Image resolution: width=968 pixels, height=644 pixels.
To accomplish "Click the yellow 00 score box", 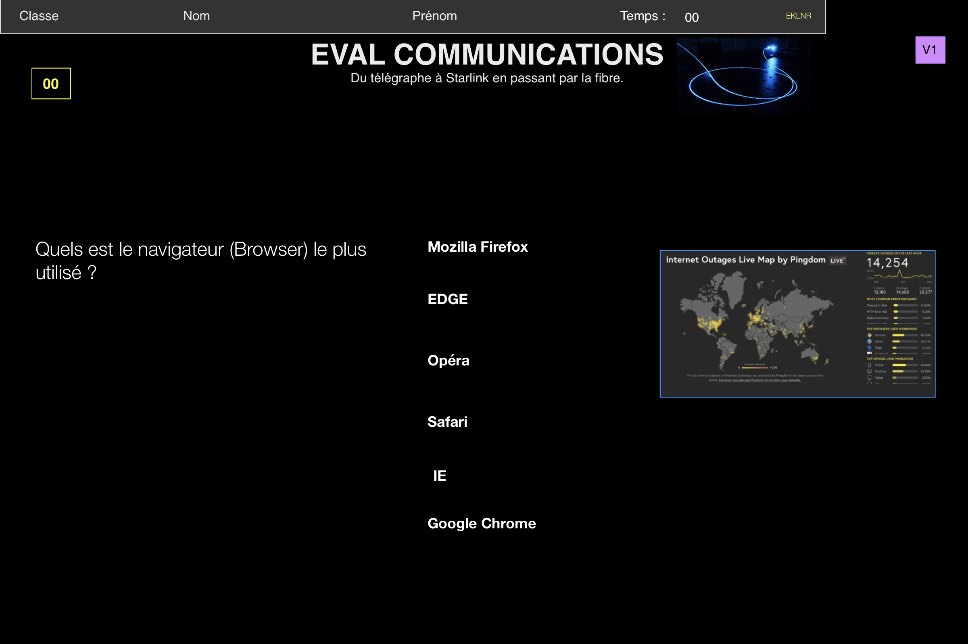I will point(51,83).
